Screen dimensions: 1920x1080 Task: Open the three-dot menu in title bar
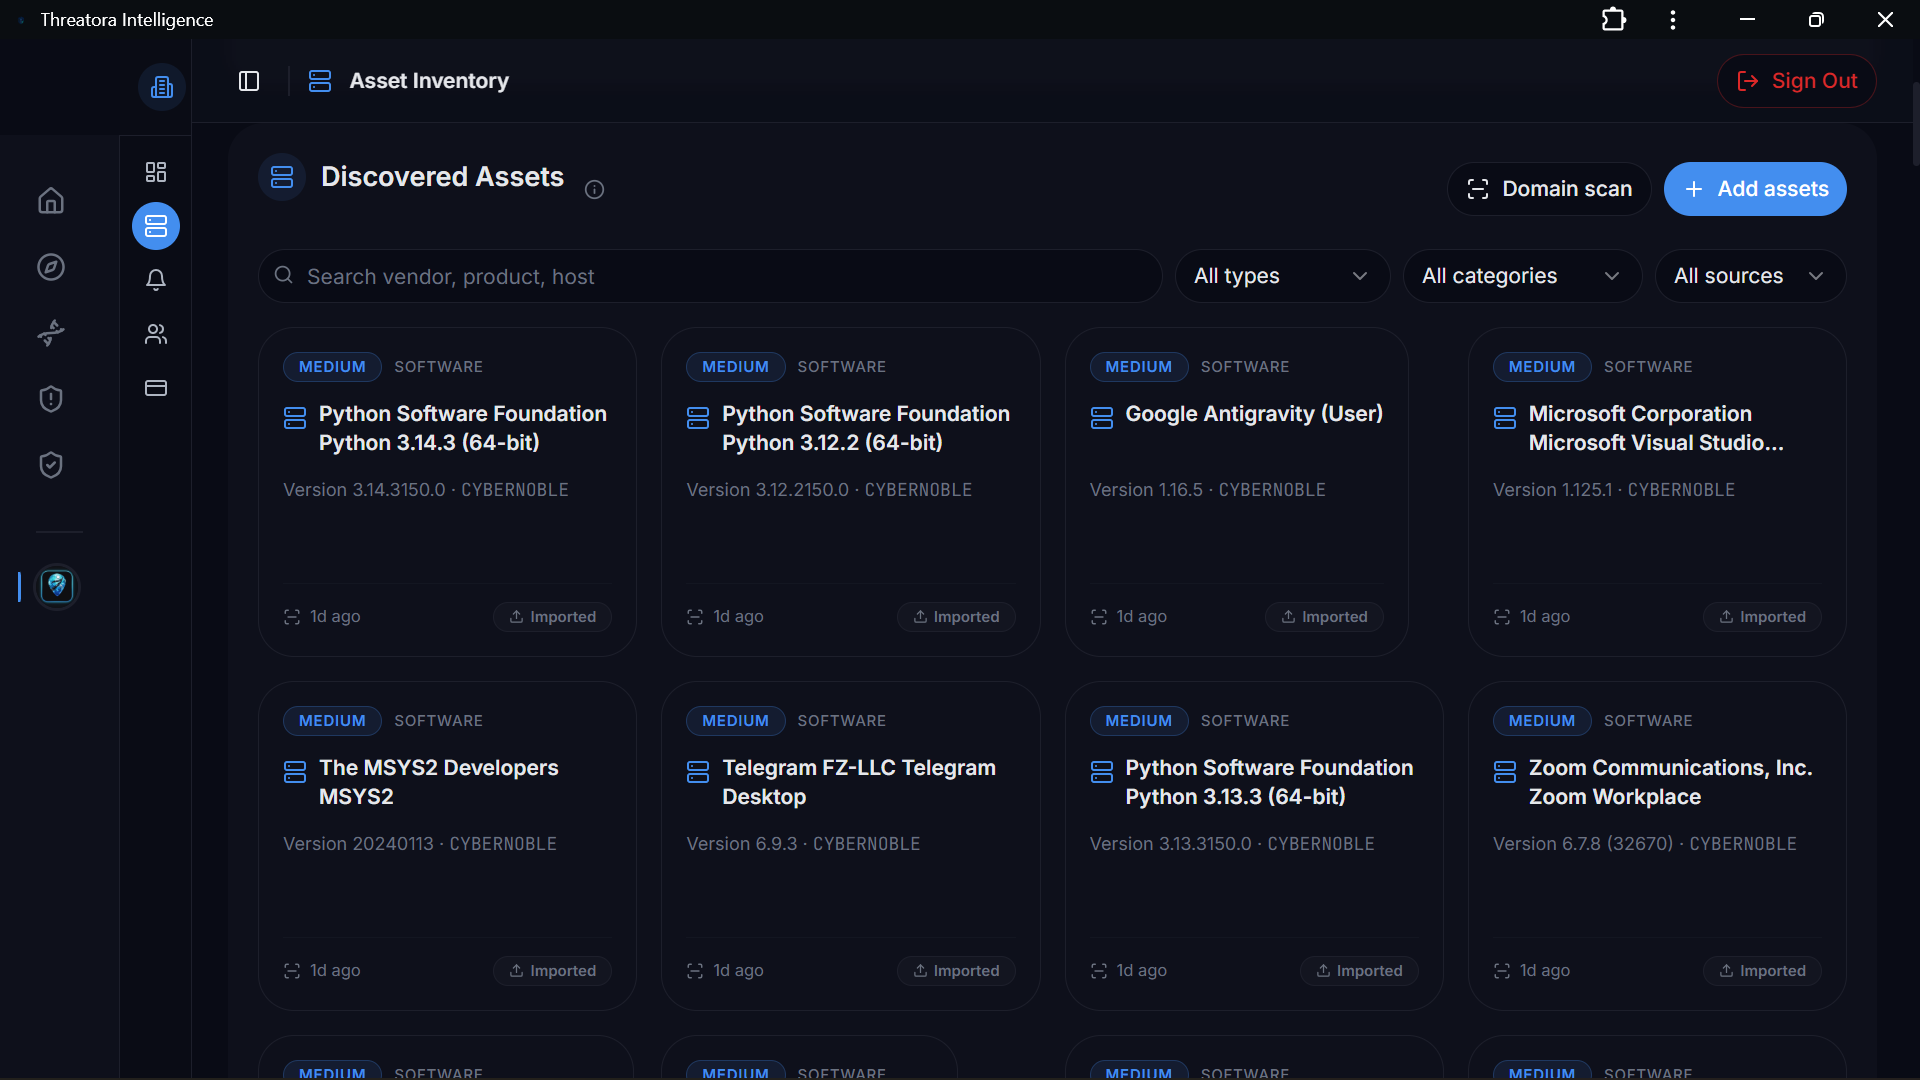tap(1673, 20)
